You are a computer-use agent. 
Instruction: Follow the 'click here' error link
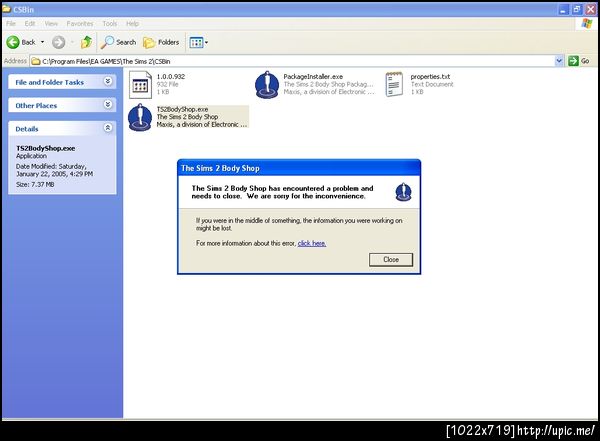pos(312,243)
